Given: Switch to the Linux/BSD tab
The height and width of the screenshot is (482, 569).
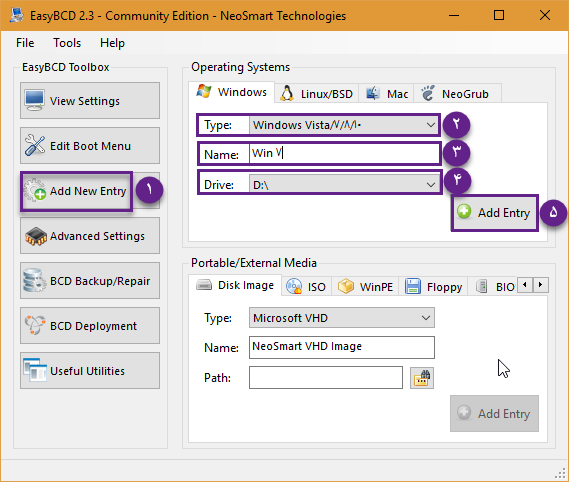Looking at the screenshot, I should [x=316, y=94].
